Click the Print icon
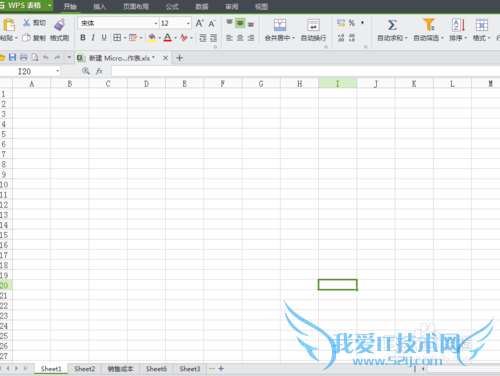Image resolution: width=500 pixels, height=376 pixels. (x=24, y=57)
